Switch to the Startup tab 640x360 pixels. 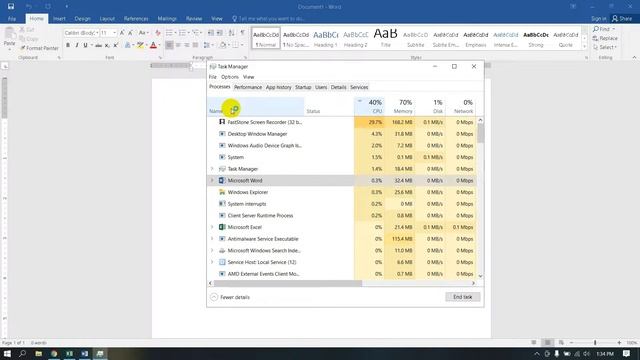pyautogui.click(x=303, y=87)
